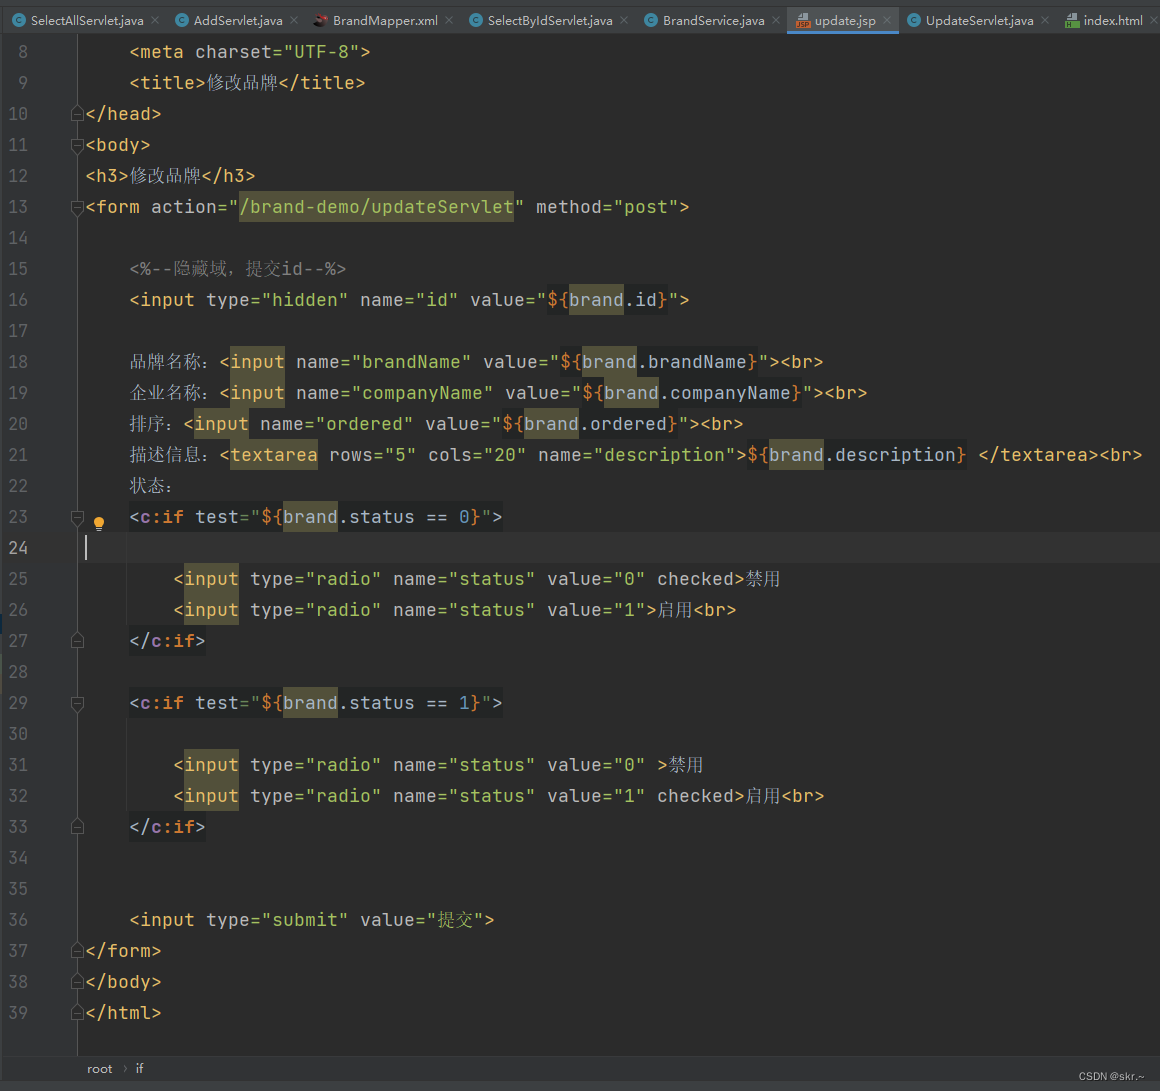The height and width of the screenshot is (1091, 1160).
Task: Click the XML file icon on BrandMapper.xml tab
Action: coord(319,19)
